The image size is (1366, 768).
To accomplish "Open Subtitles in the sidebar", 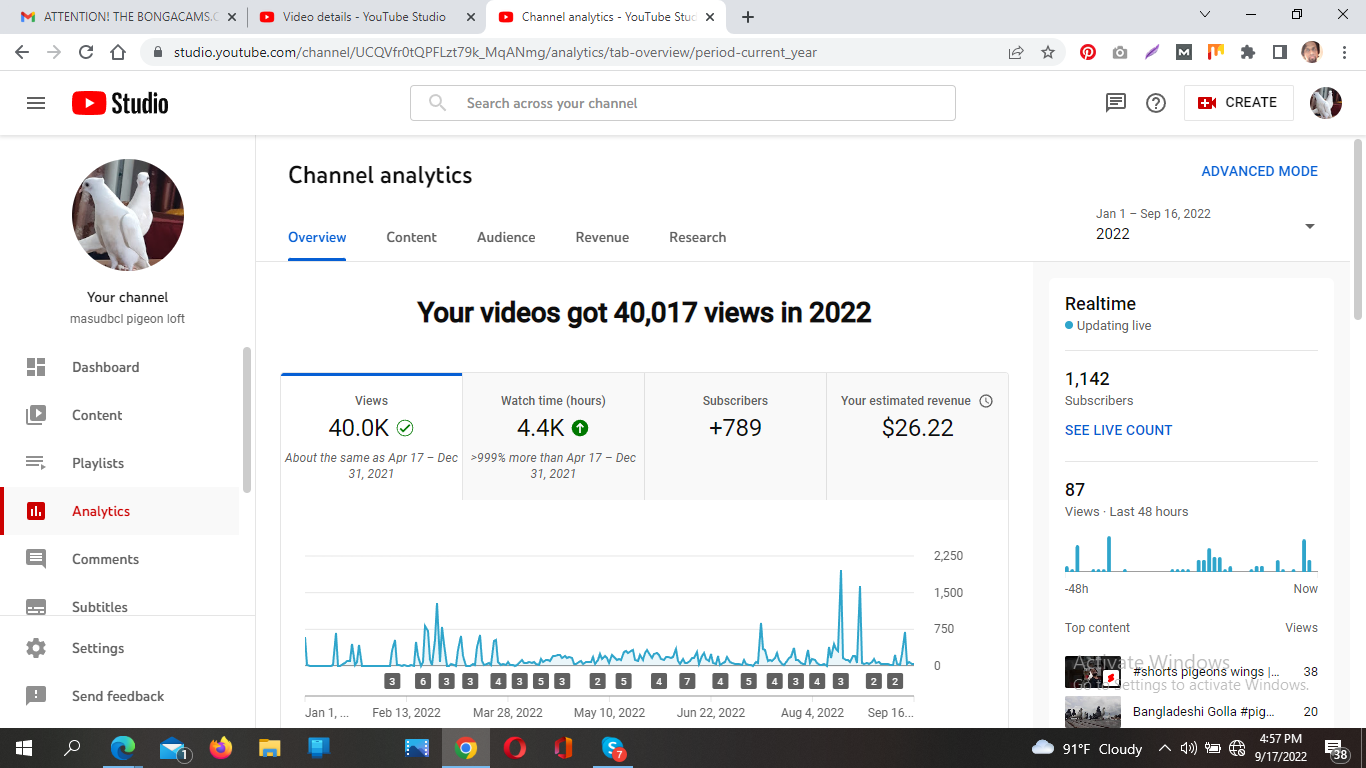I will [x=120, y=606].
